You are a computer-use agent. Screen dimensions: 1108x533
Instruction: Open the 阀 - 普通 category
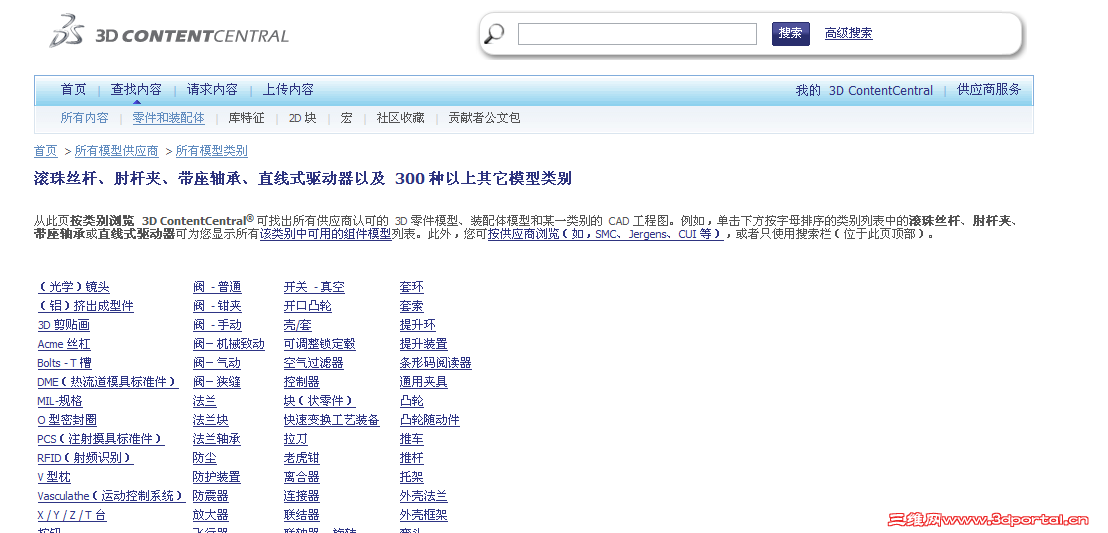217,287
